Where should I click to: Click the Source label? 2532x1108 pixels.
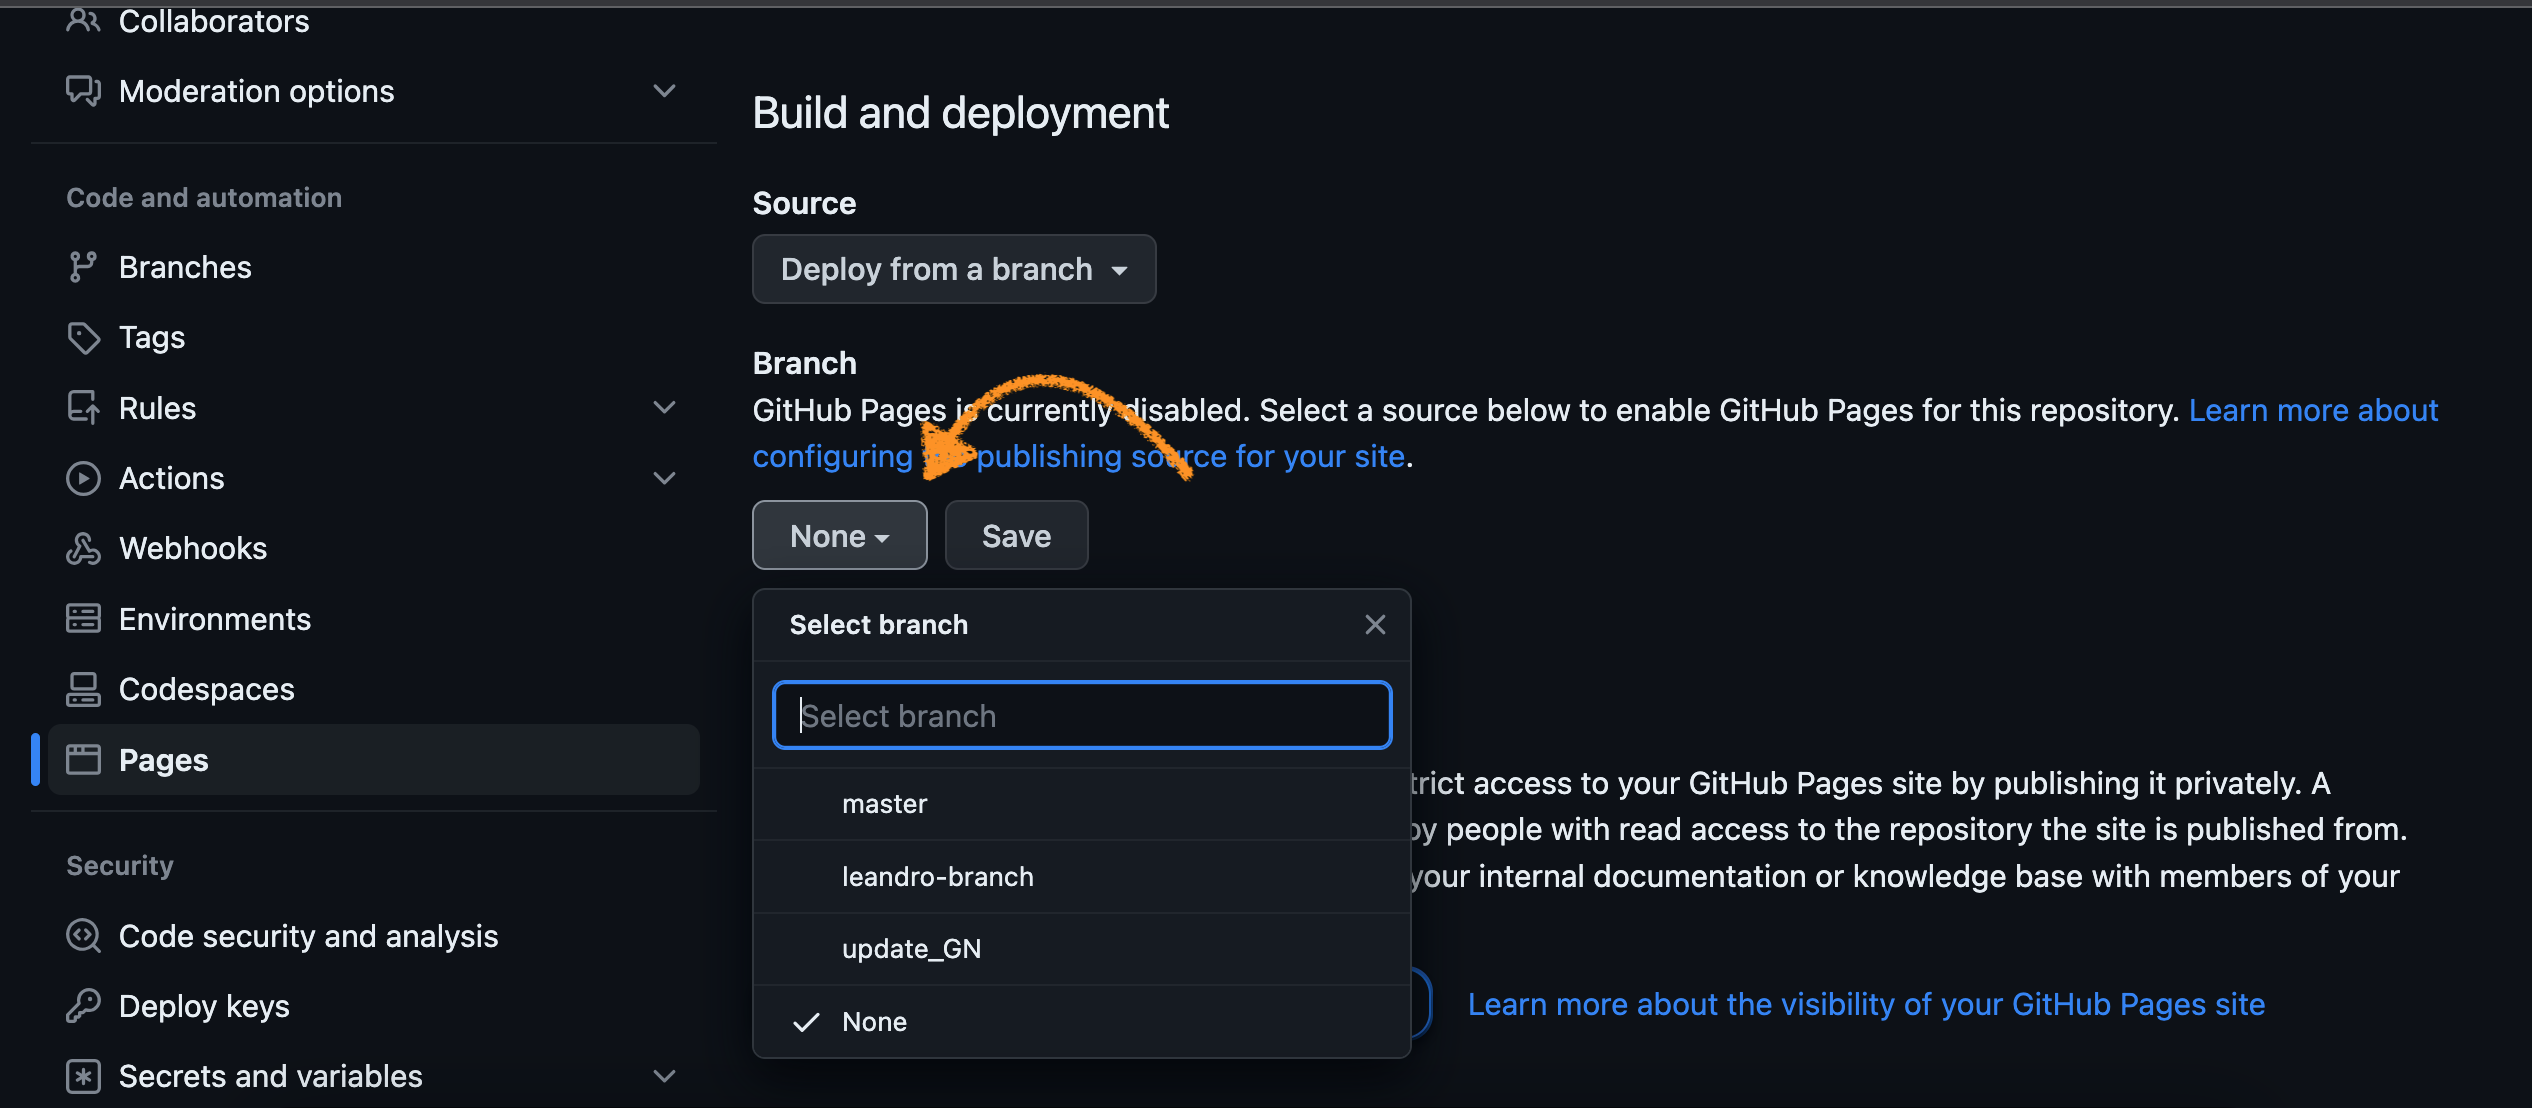(x=804, y=203)
